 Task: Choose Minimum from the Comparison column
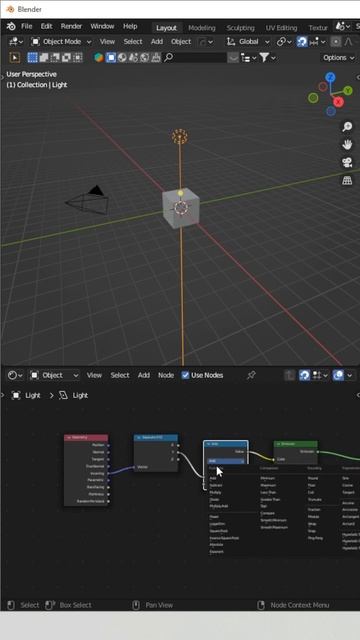coord(268,478)
